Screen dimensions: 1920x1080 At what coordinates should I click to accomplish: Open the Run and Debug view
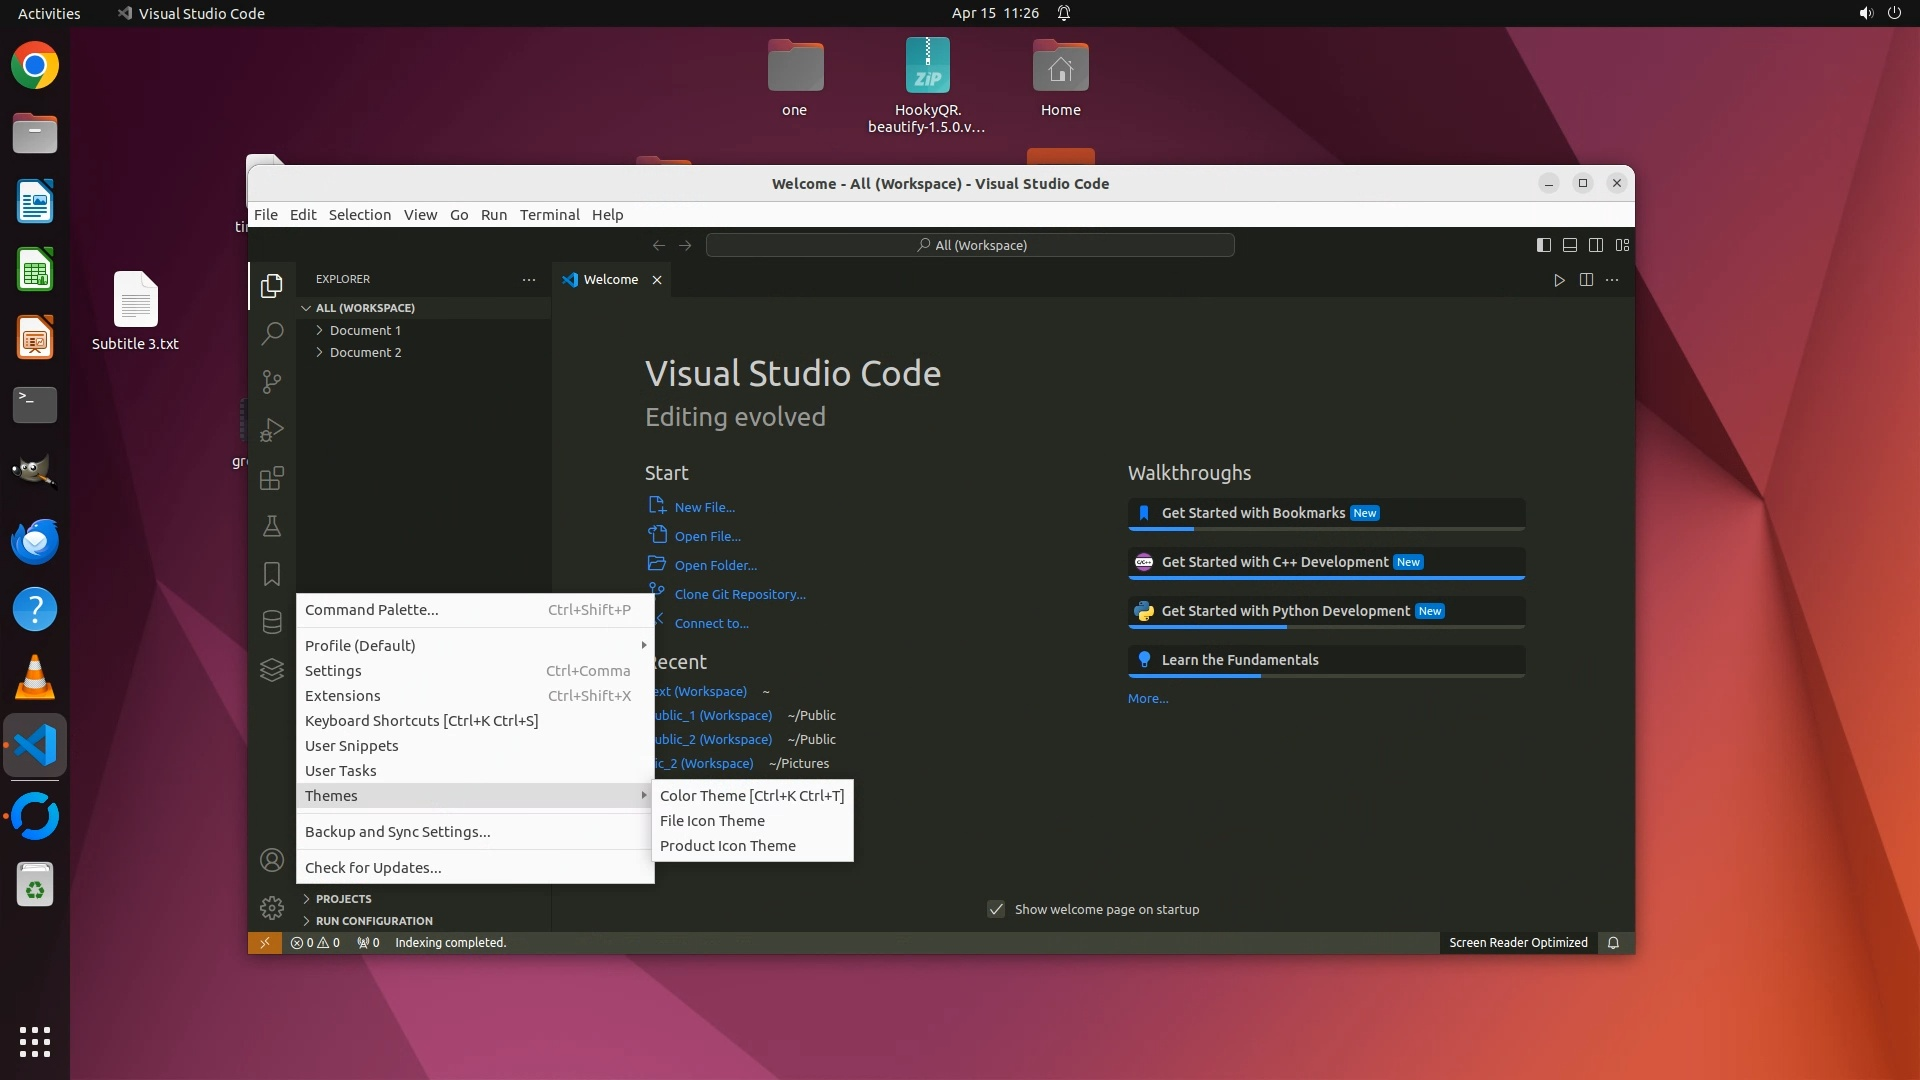click(x=272, y=430)
